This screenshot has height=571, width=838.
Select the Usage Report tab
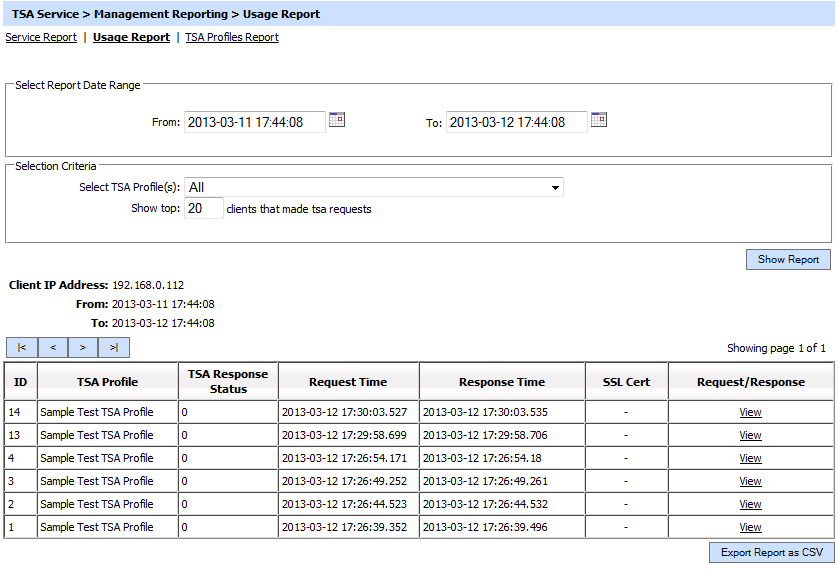point(131,37)
